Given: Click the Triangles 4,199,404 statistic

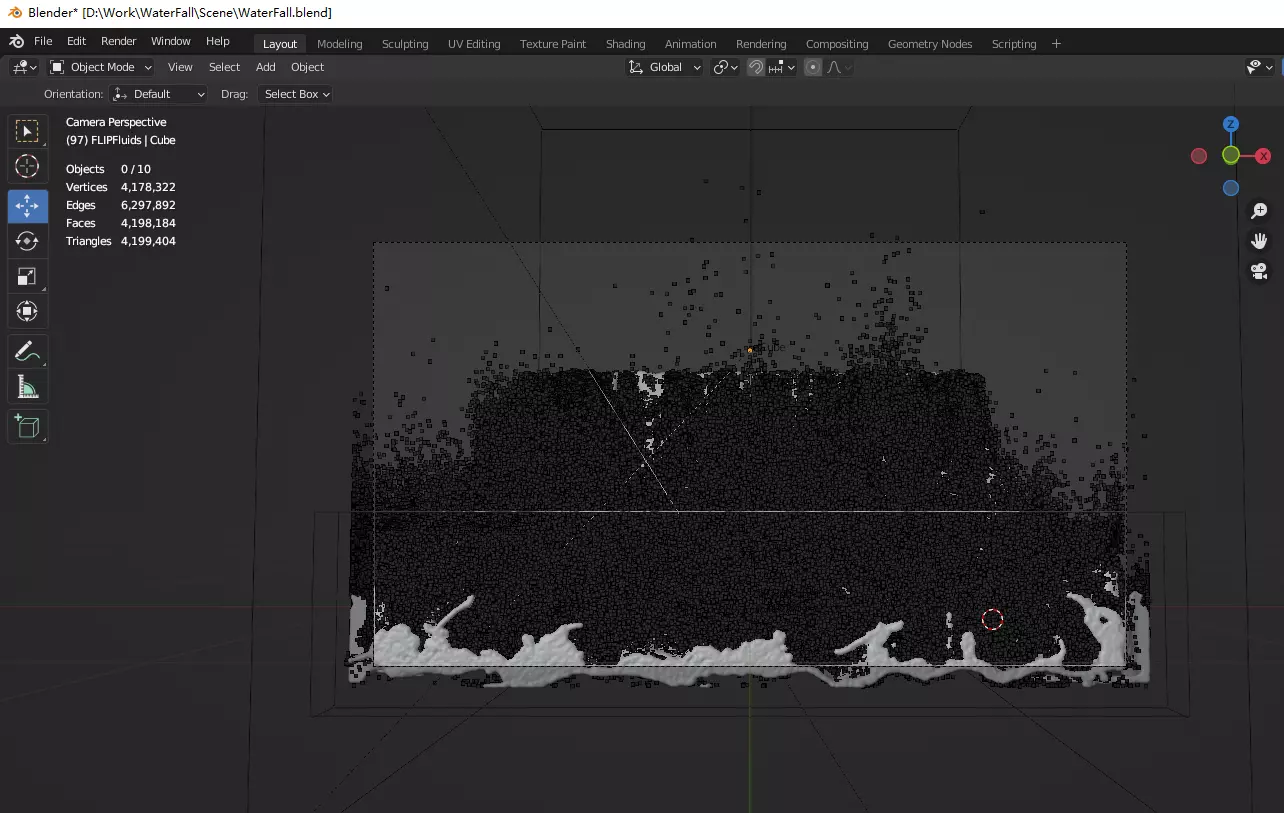Looking at the screenshot, I should click(121, 241).
